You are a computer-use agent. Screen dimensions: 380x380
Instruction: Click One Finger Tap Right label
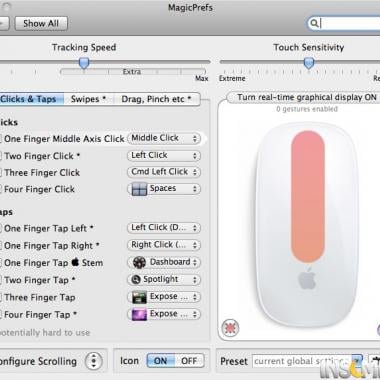[x=52, y=246]
